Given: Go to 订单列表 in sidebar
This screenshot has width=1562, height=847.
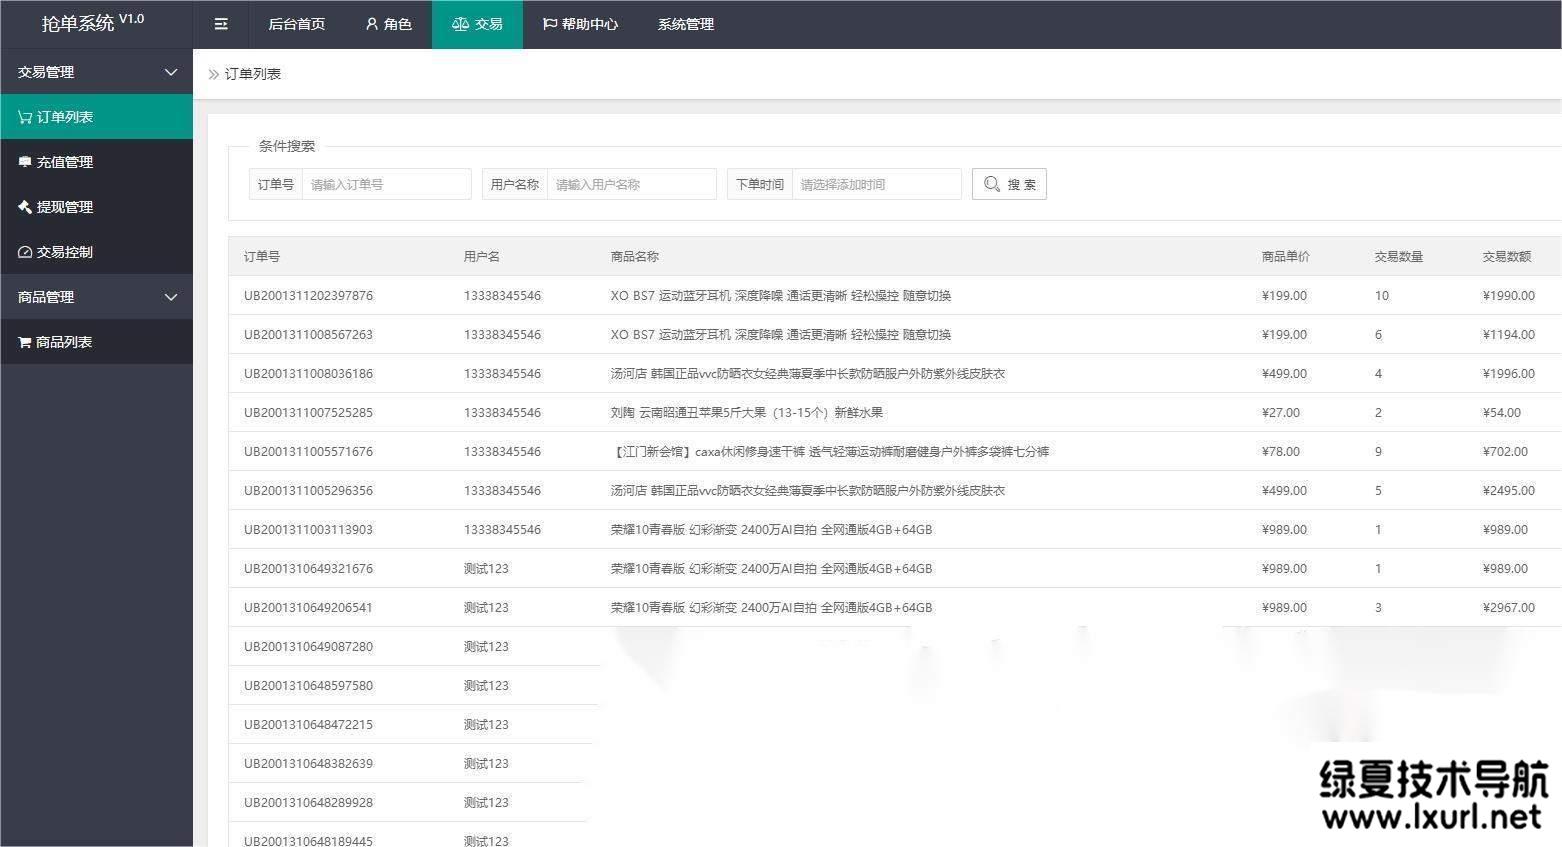Looking at the screenshot, I should pos(96,117).
